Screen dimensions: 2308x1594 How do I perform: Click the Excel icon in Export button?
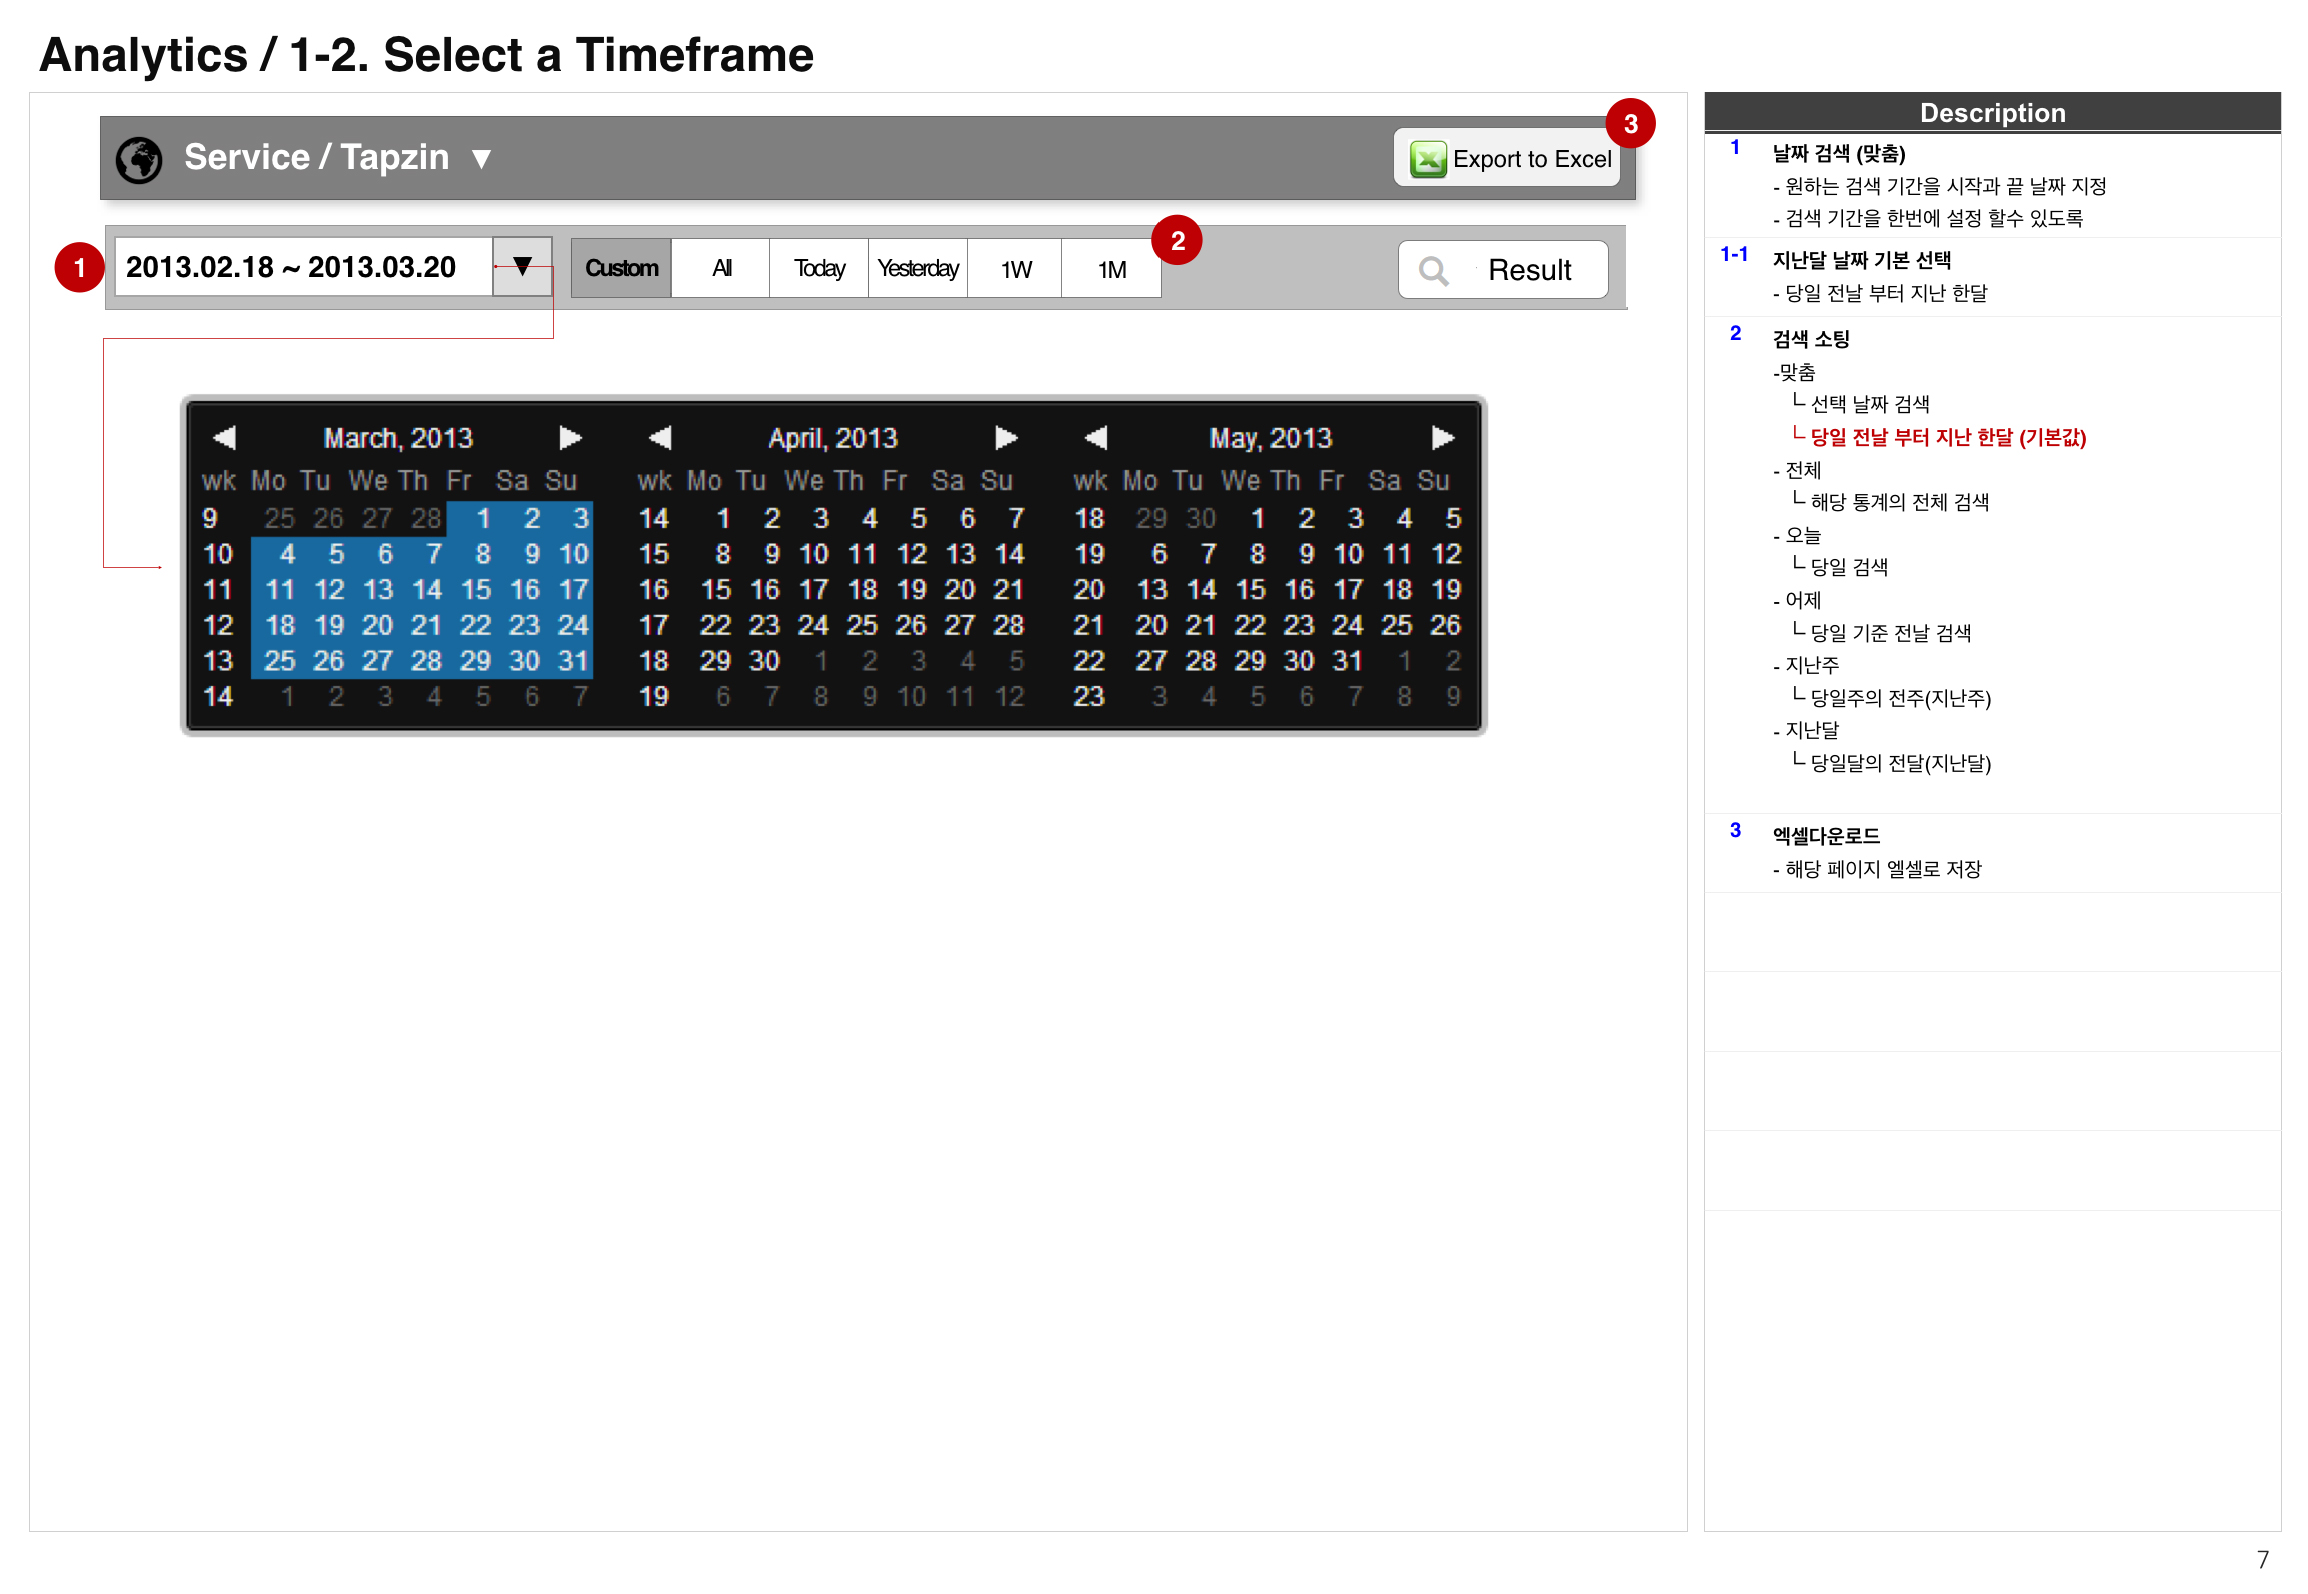click(1428, 159)
